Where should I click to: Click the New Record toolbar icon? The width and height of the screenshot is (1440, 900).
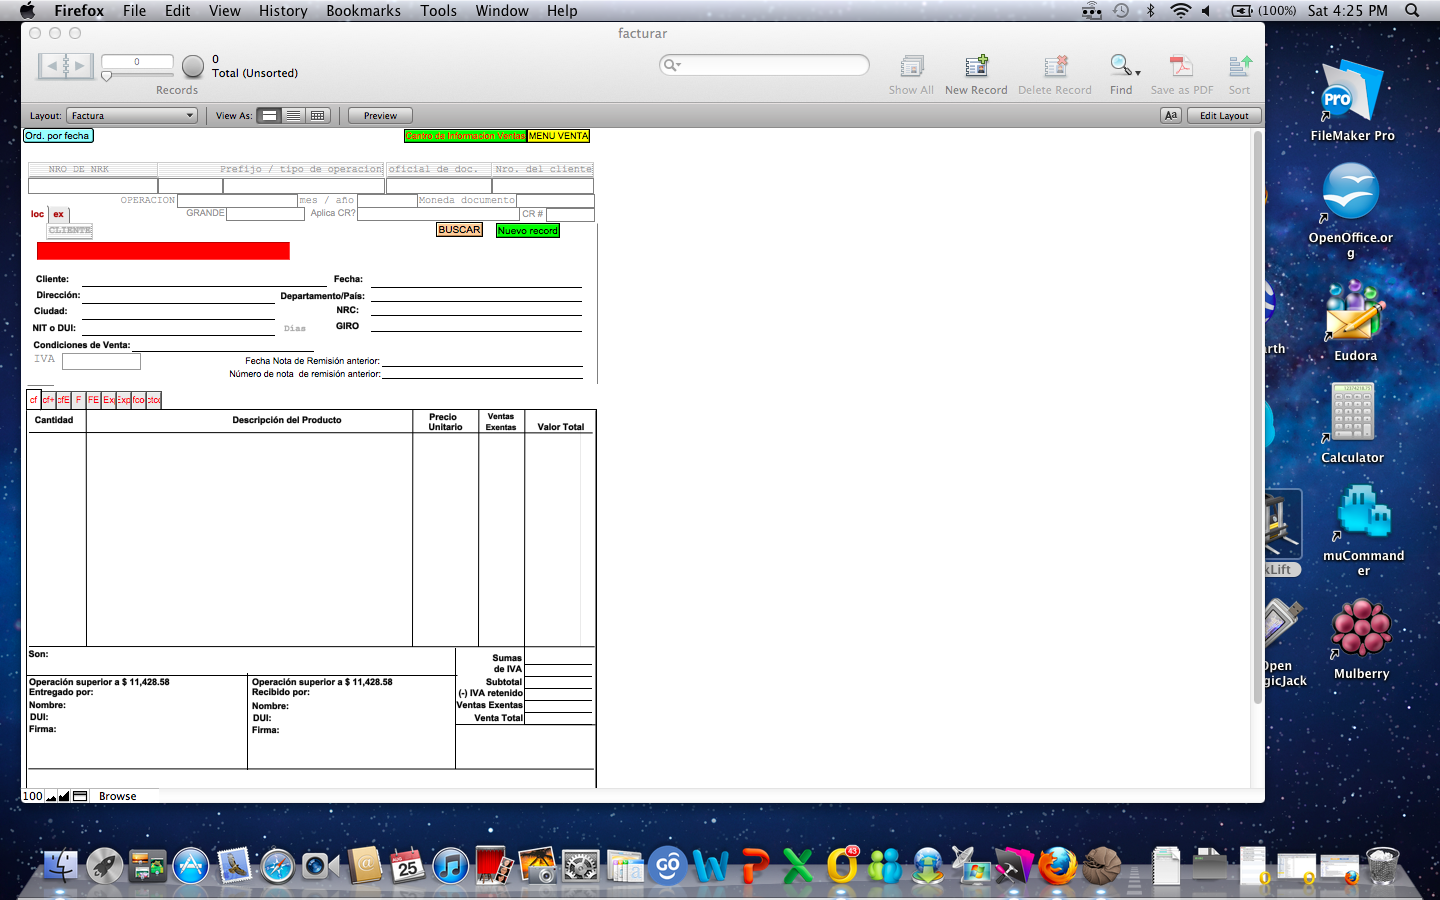(x=976, y=66)
